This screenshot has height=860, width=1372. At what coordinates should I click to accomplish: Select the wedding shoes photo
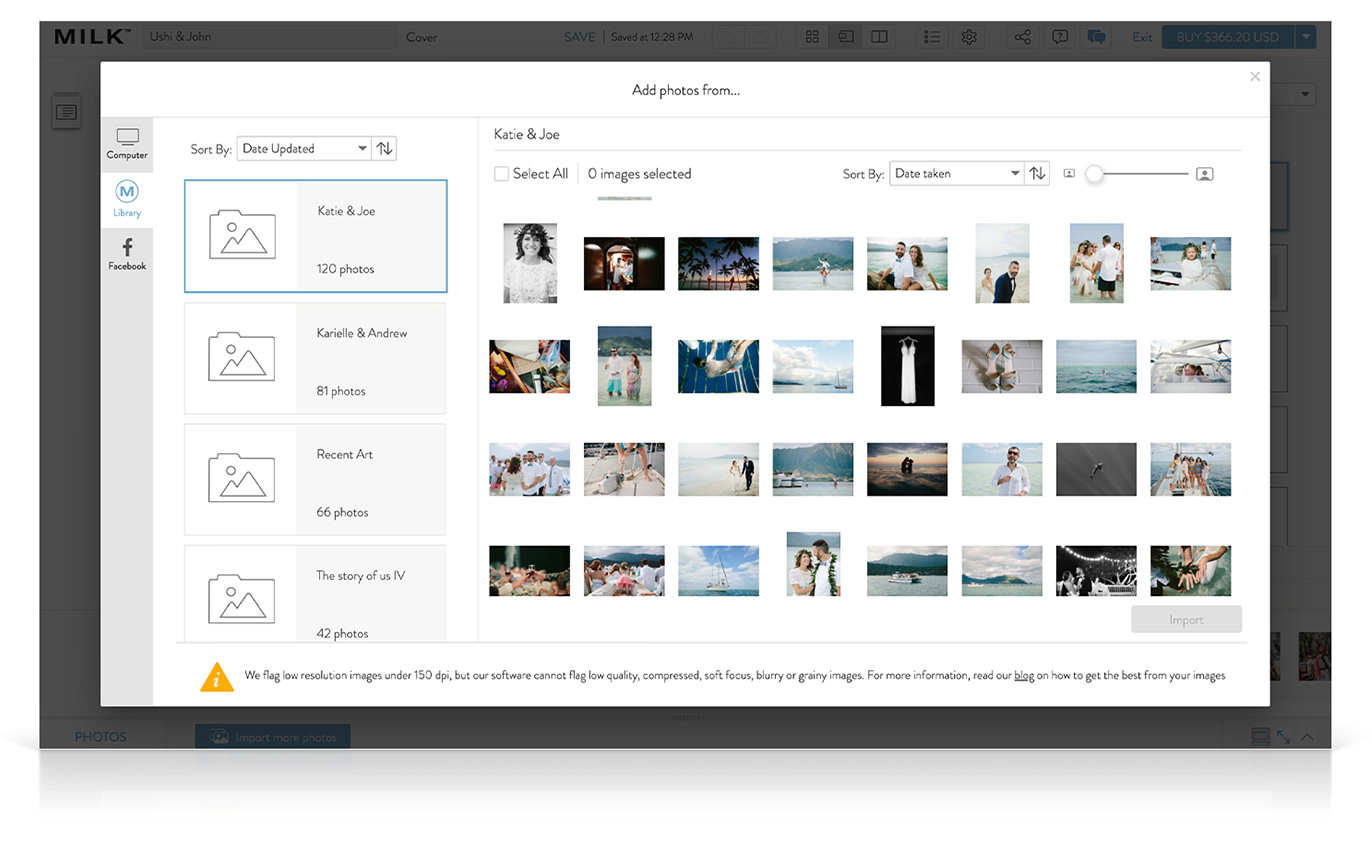coord(1002,366)
